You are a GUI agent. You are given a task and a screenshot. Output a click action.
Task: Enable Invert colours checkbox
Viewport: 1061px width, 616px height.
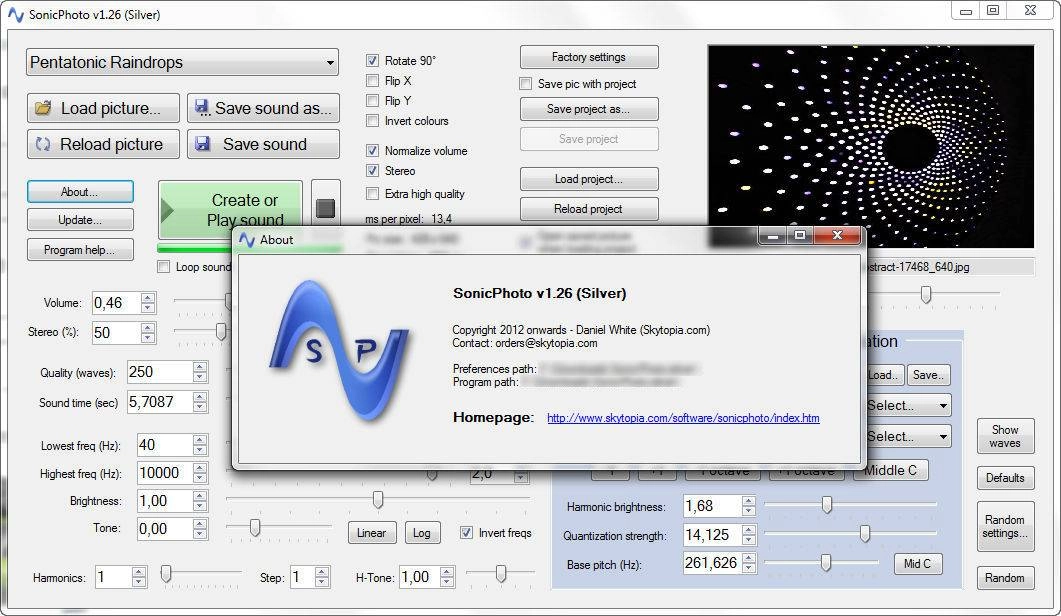[372, 120]
